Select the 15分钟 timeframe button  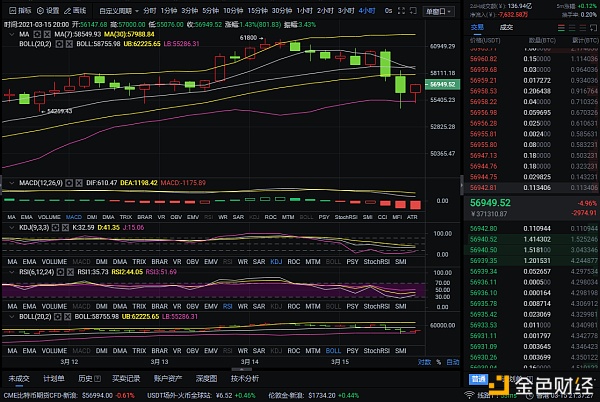[258, 11]
